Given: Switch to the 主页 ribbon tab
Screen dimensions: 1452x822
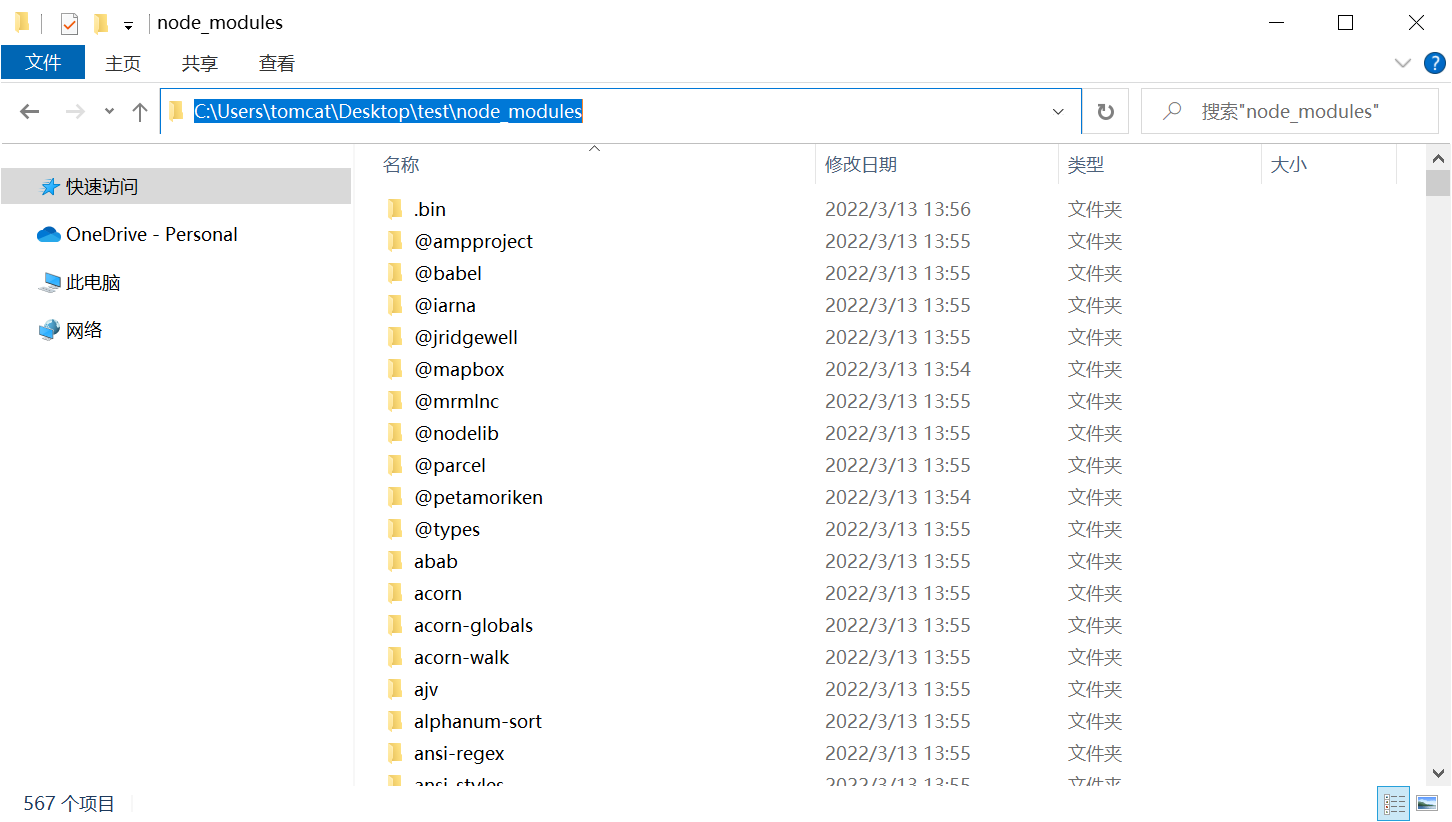Looking at the screenshot, I should point(123,63).
